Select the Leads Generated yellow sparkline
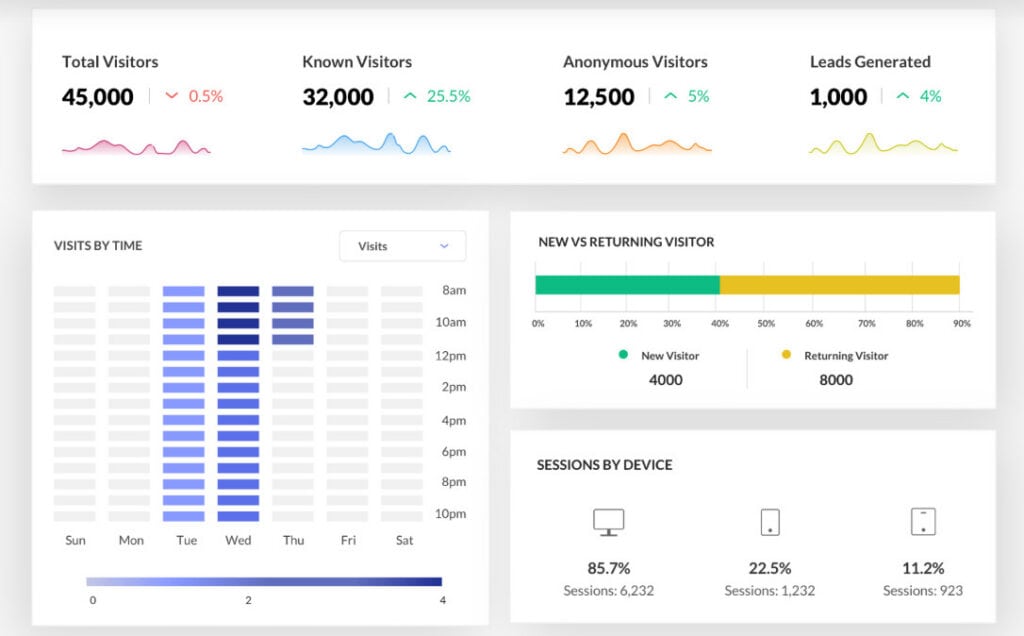1024x636 pixels. coord(883,145)
